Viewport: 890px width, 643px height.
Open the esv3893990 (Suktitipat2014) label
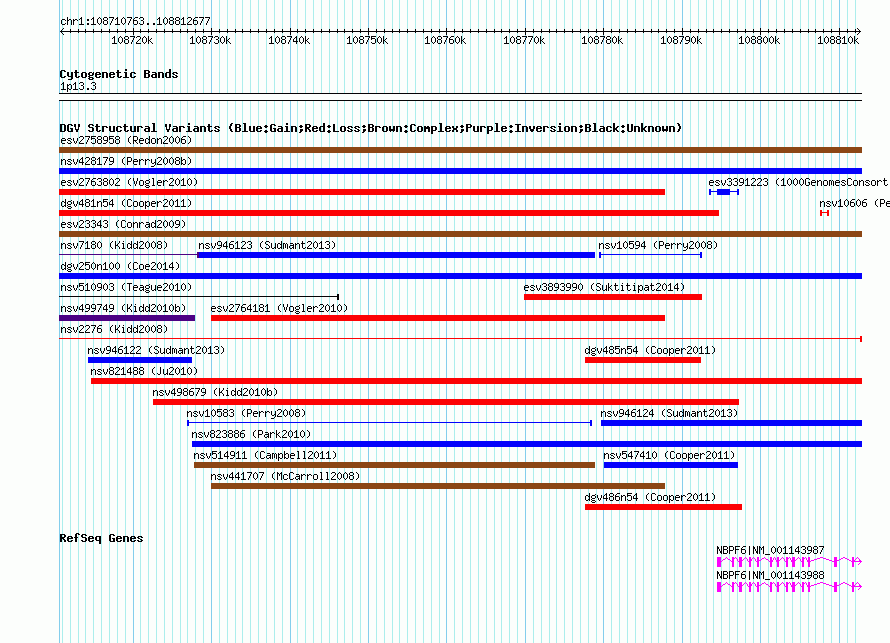604,287
